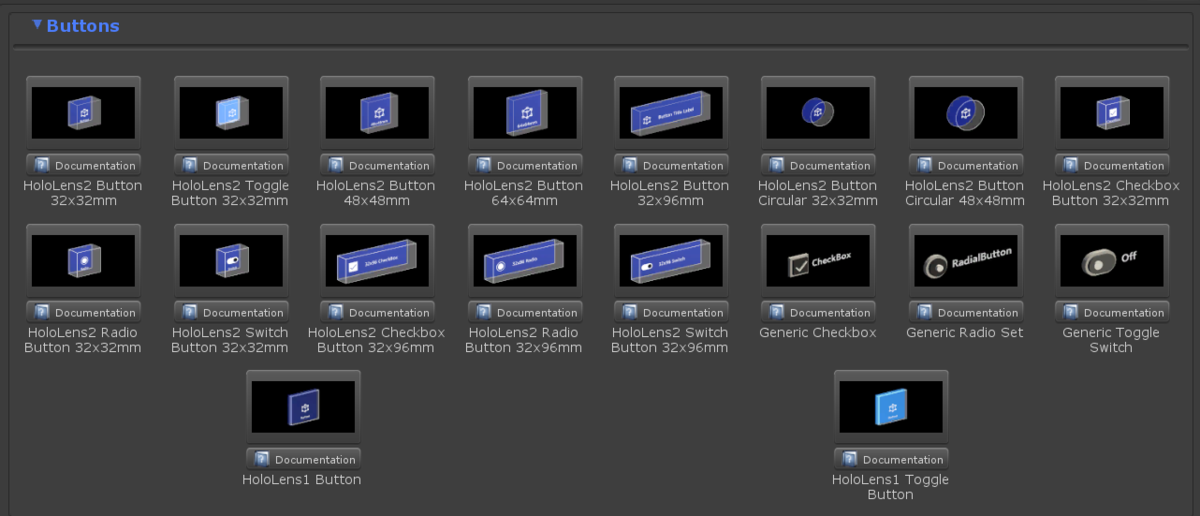
Task: Open Documentation for HoloLens2 Checkbox Button 32x32mm
Action: (x=1112, y=165)
